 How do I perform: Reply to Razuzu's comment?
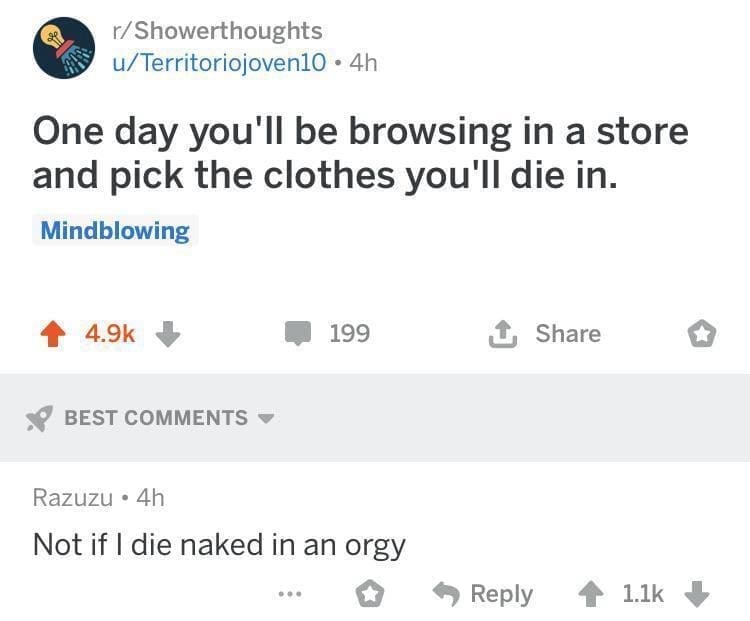point(482,593)
